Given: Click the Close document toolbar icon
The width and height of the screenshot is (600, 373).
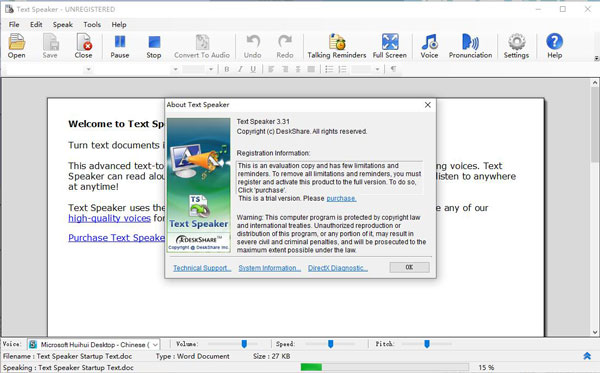Looking at the screenshot, I should tap(83, 46).
